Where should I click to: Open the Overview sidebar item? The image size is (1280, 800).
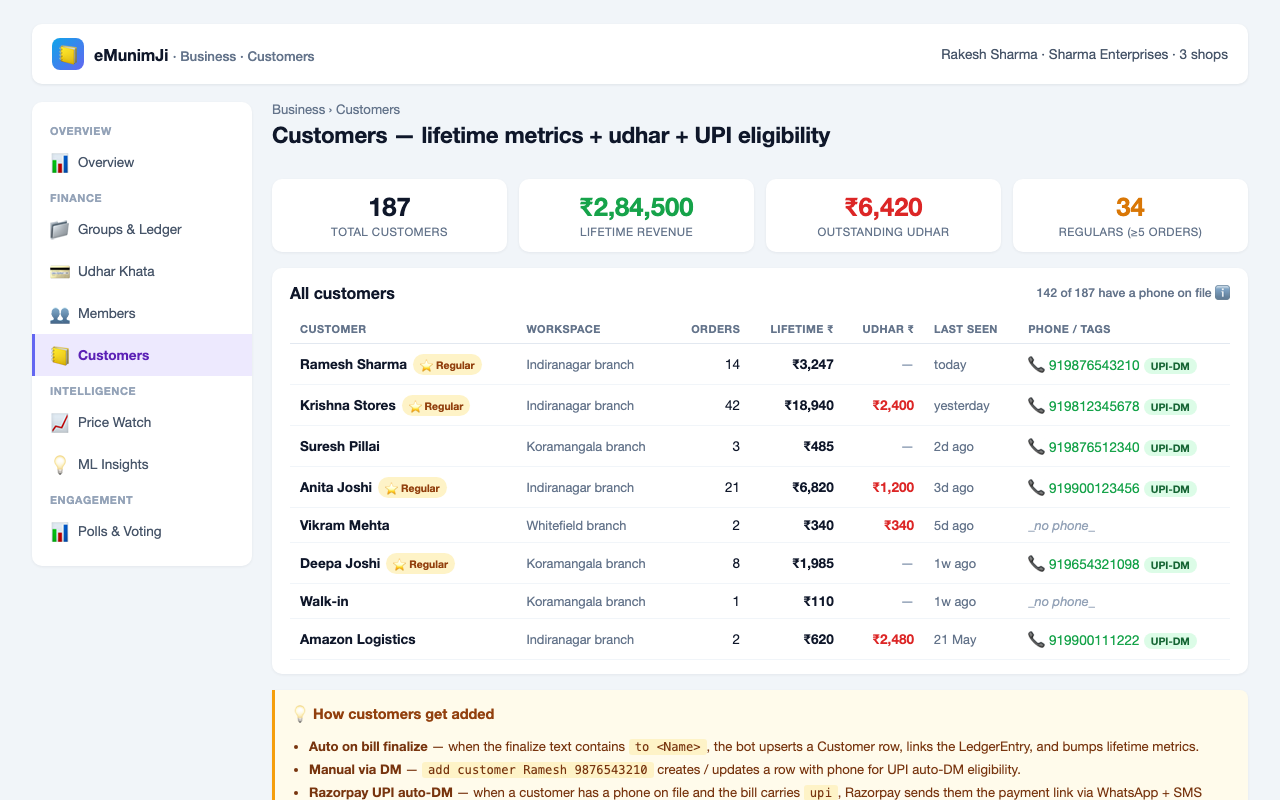tap(142, 162)
